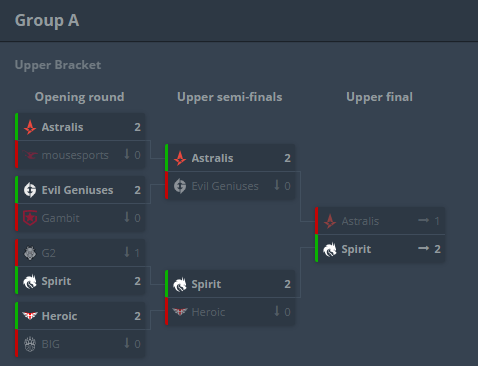Viewport: 478px width, 366px height.
Task: Click Spirit score in upper semi-finals
Action: pos(288,284)
